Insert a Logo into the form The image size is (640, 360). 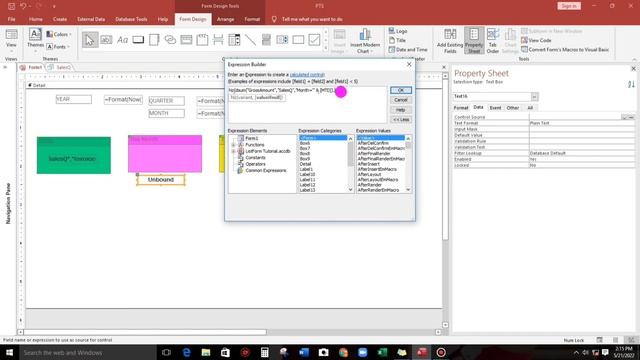pos(398,31)
